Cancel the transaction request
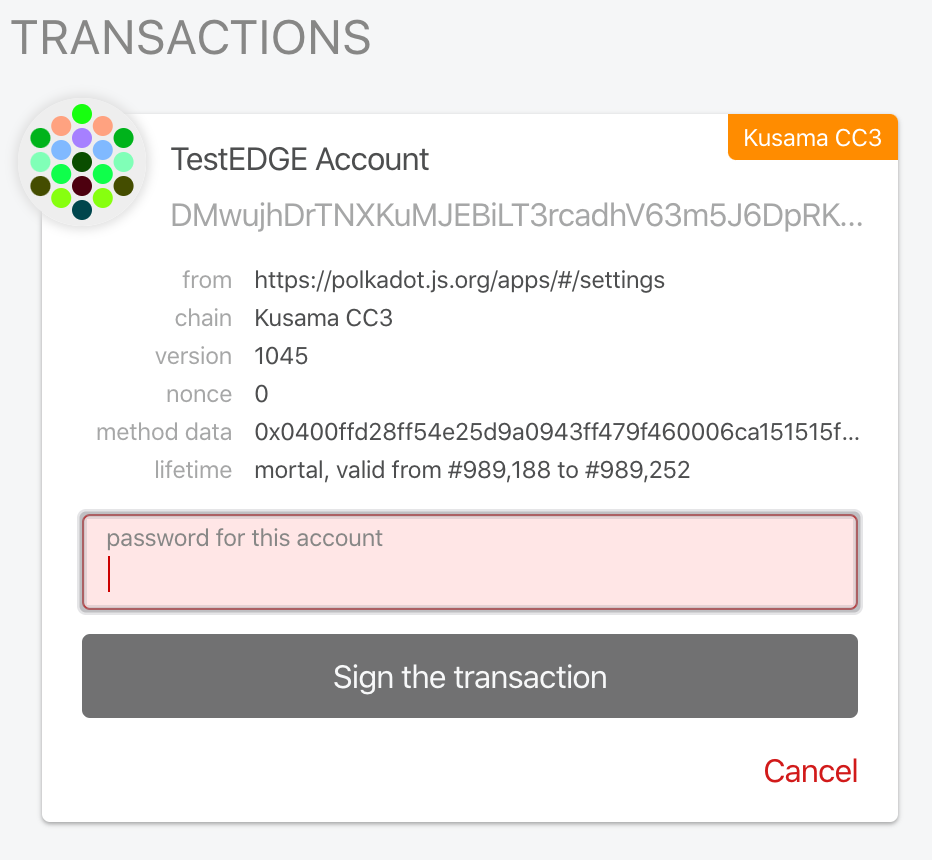932x860 pixels. tap(810, 771)
